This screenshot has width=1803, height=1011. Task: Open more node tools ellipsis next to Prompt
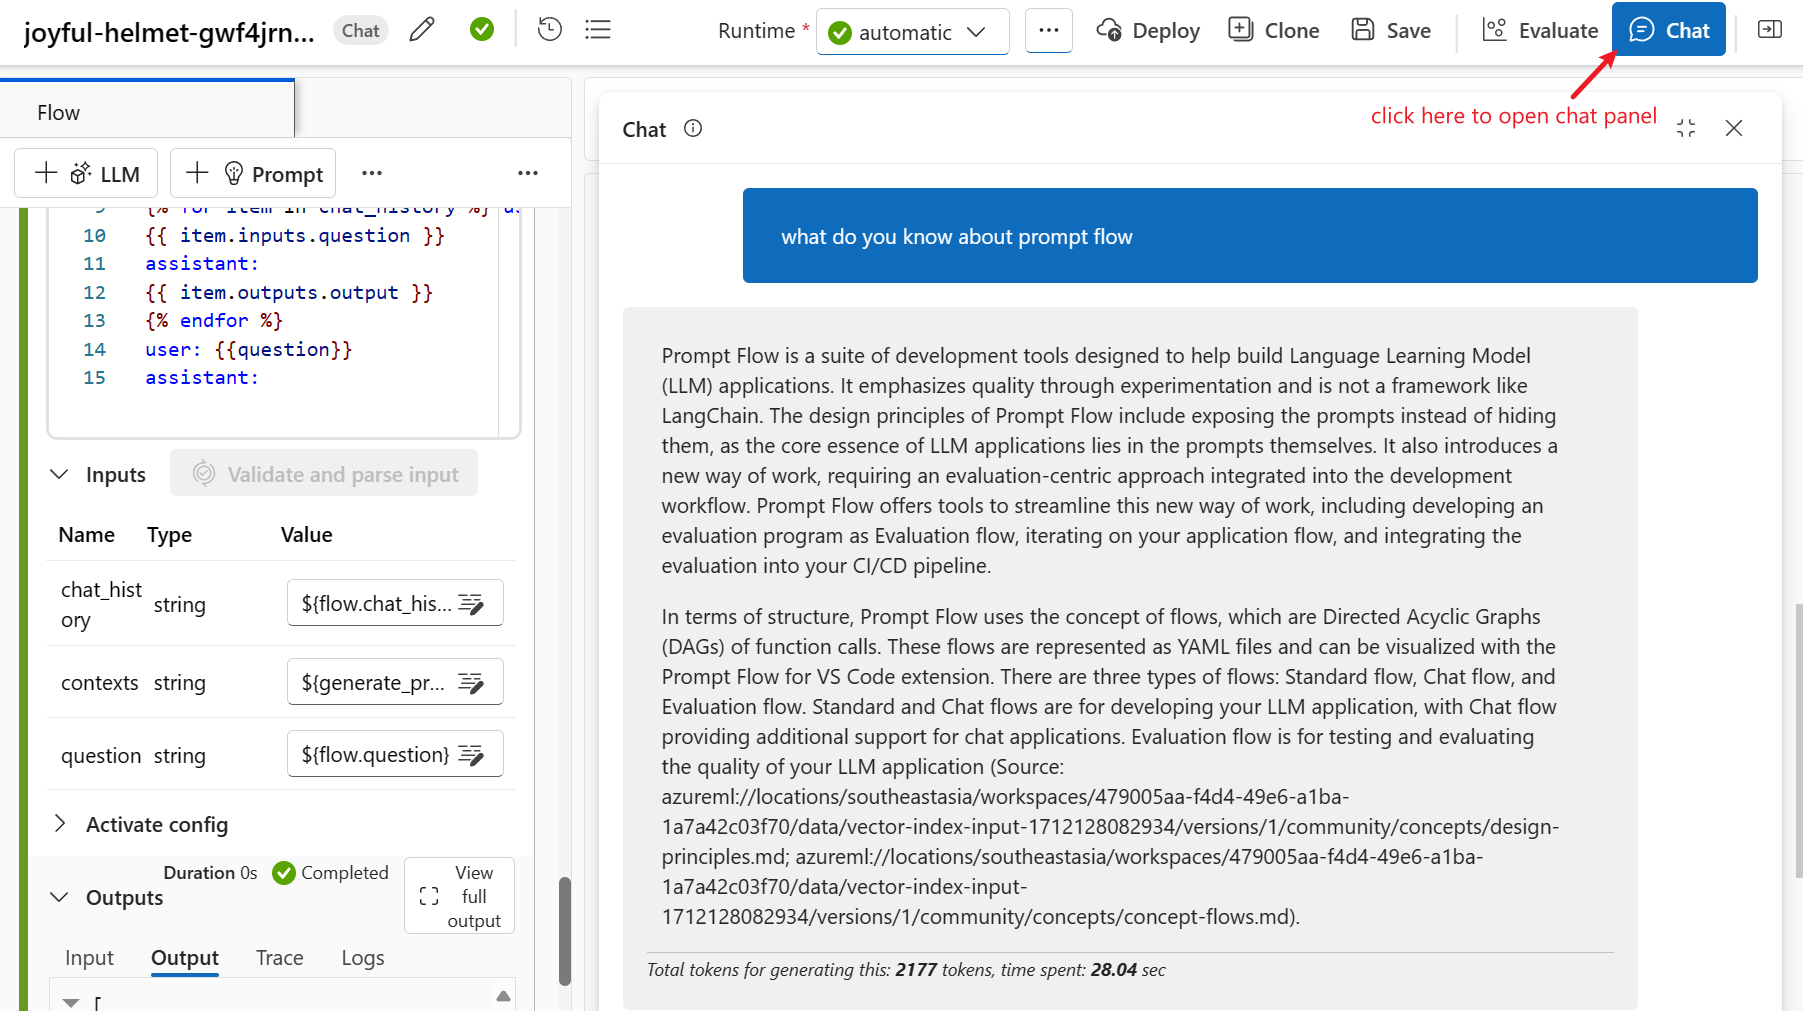pos(372,174)
